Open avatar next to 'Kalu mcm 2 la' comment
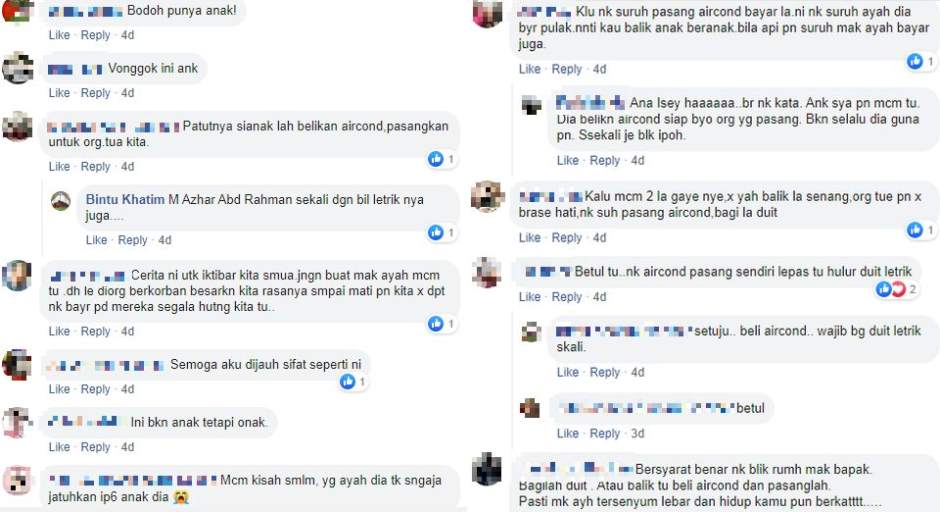 coord(487,196)
